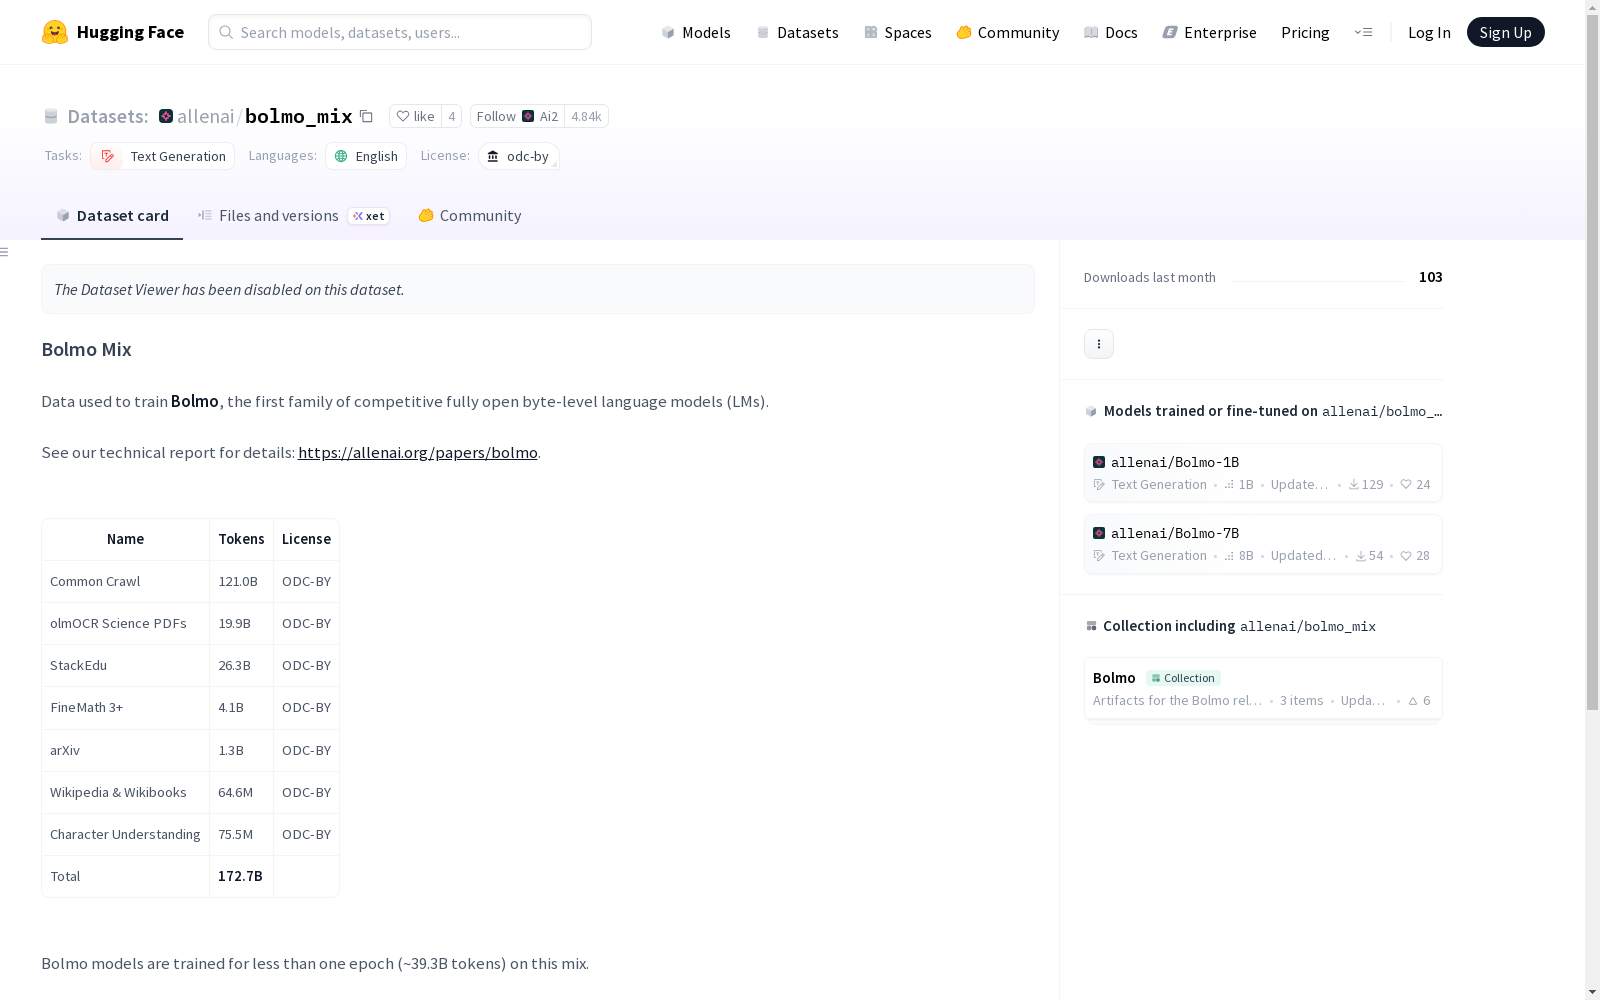Select the English language tag
The width and height of the screenshot is (1600, 1000).
[366, 156]
